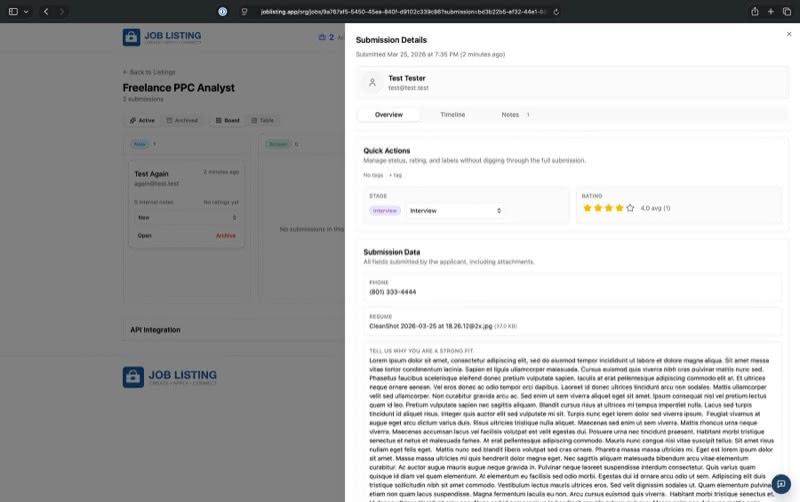The width and height of the screenshot is (800, 502).
Task: Follow the Back to Listings link
Action: (x=149, y=72)
